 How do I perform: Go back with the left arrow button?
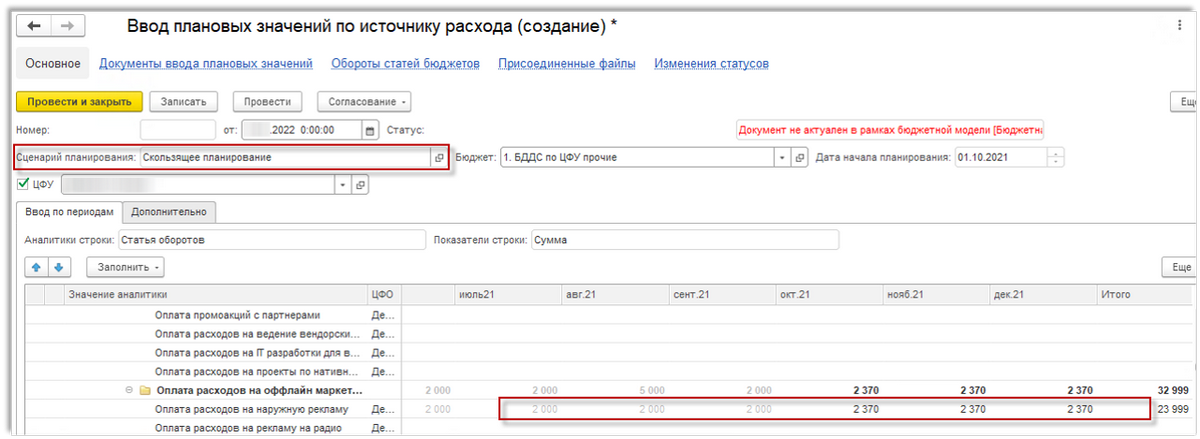[x=36, y=25]
